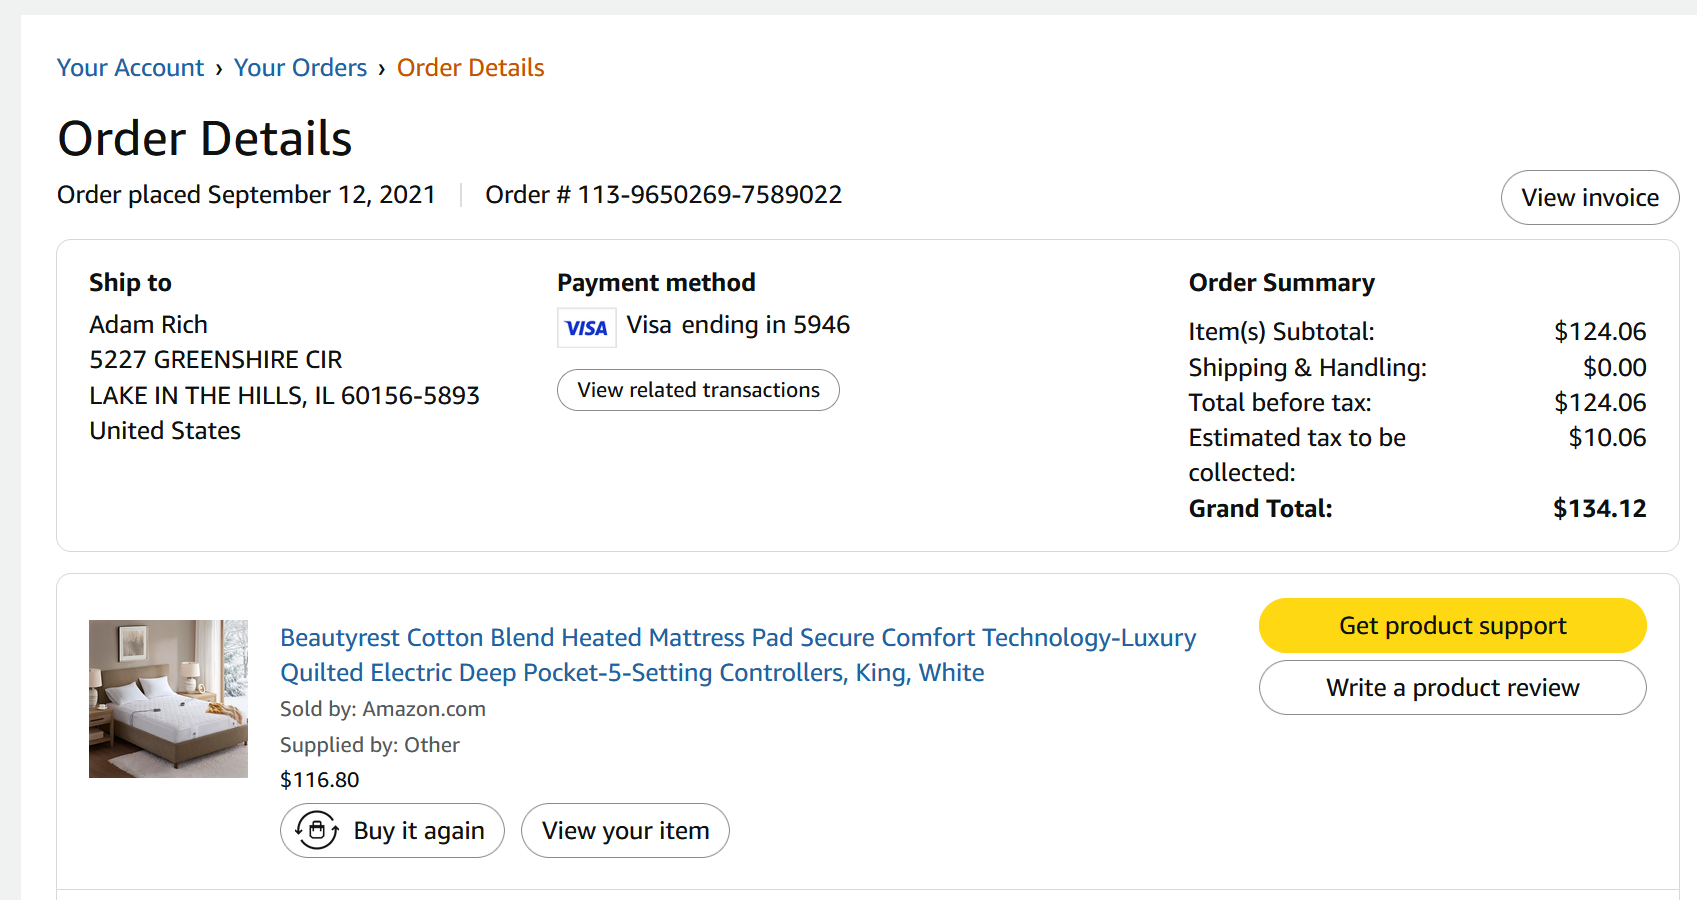Click the item price $116.80

[x=319, y=780]
